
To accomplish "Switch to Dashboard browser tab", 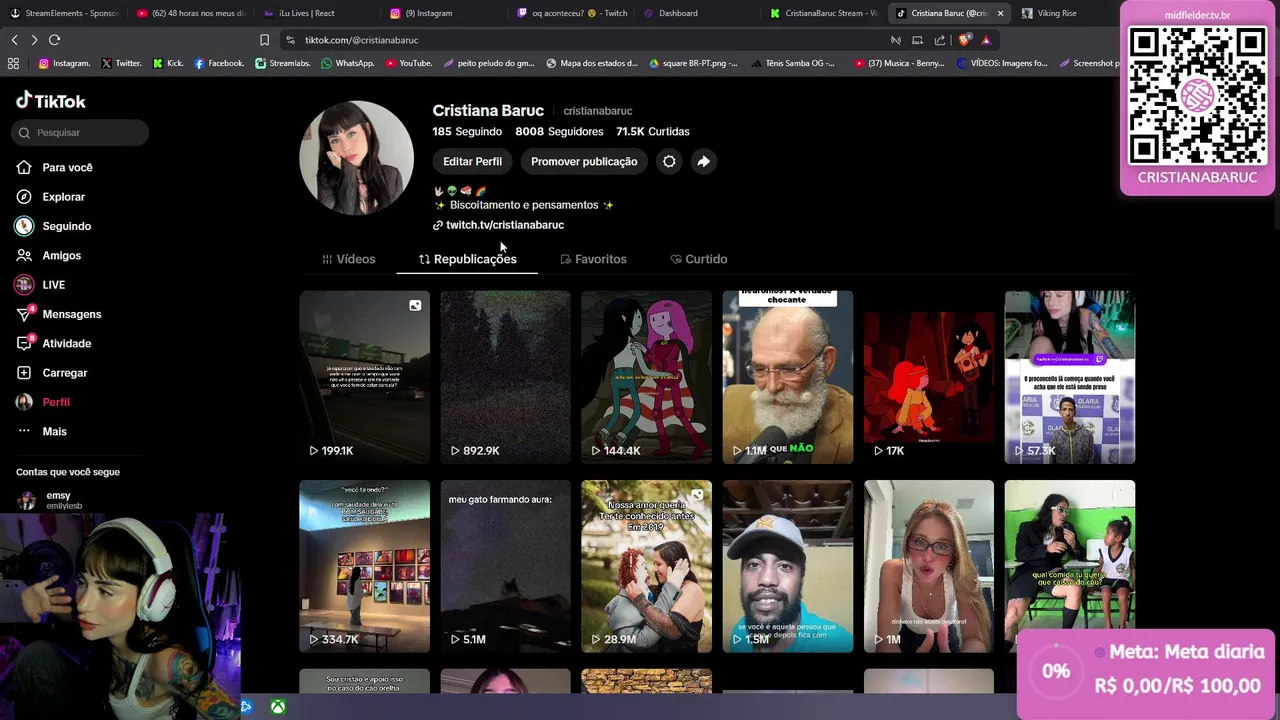I will pyautogui.click(x=696, y=13).
